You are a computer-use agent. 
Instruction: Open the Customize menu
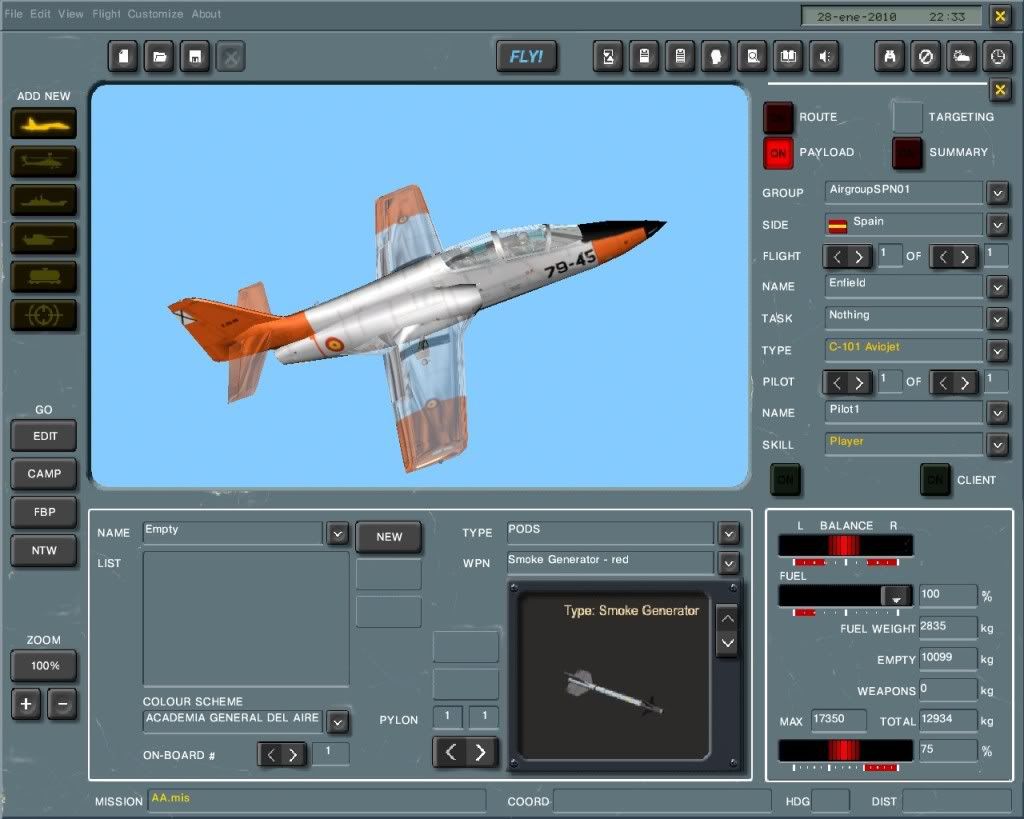(153, 14)
